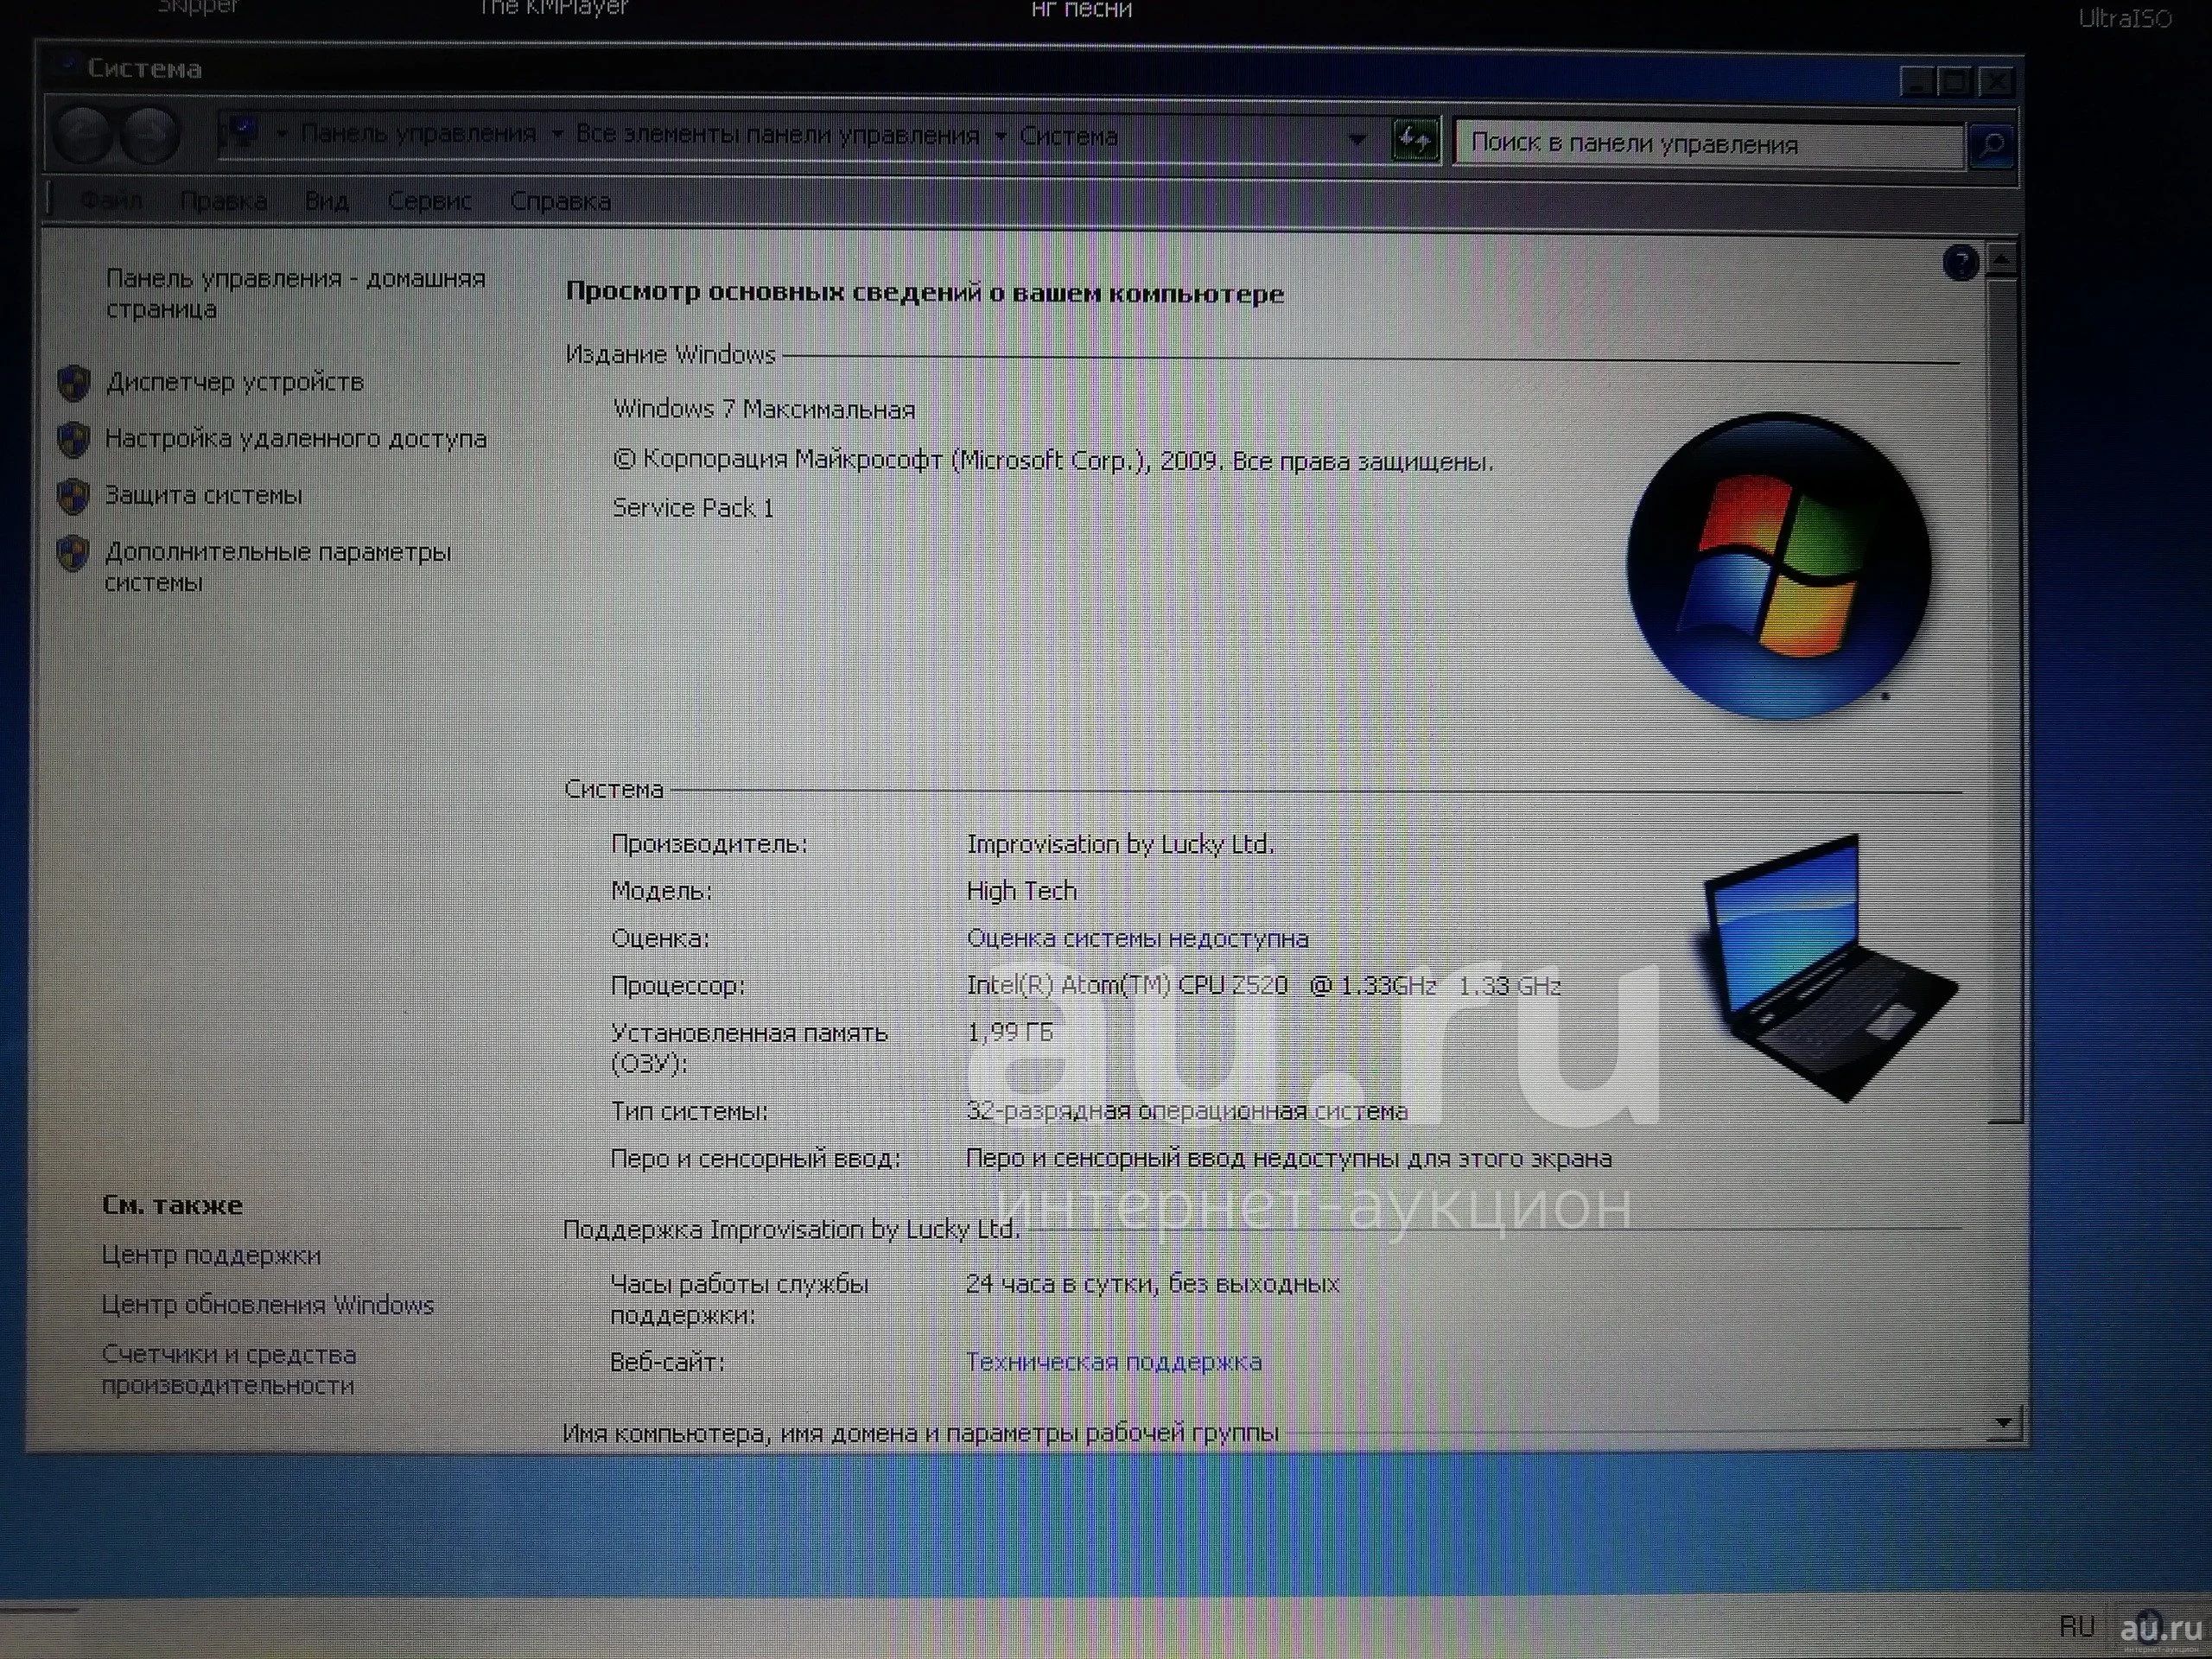The height and width of the screenshot is (1659, 2212).
Task: Click the Forward navigation arrow button
Action: tap(148, 135)
